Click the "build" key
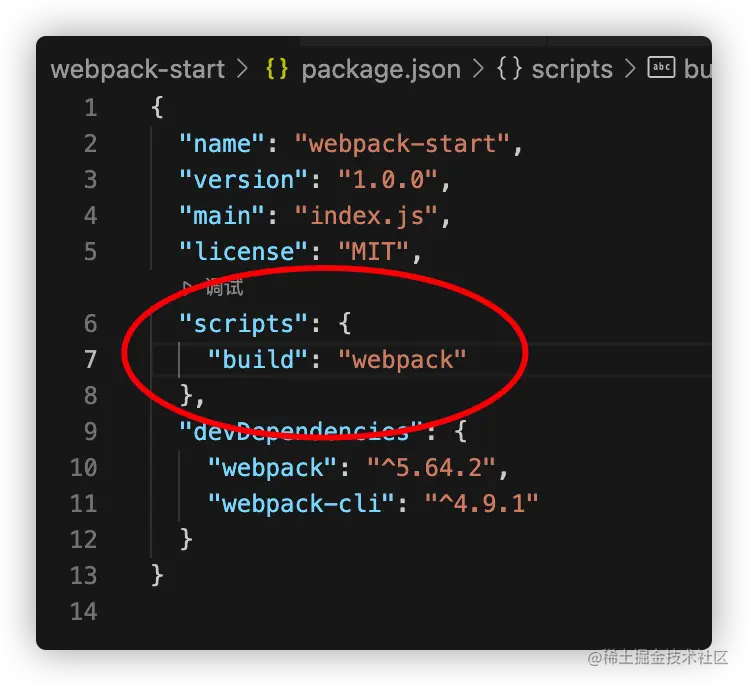Image resolution: width=748 pixels, height=686 pixels. (x=258, y=359)
